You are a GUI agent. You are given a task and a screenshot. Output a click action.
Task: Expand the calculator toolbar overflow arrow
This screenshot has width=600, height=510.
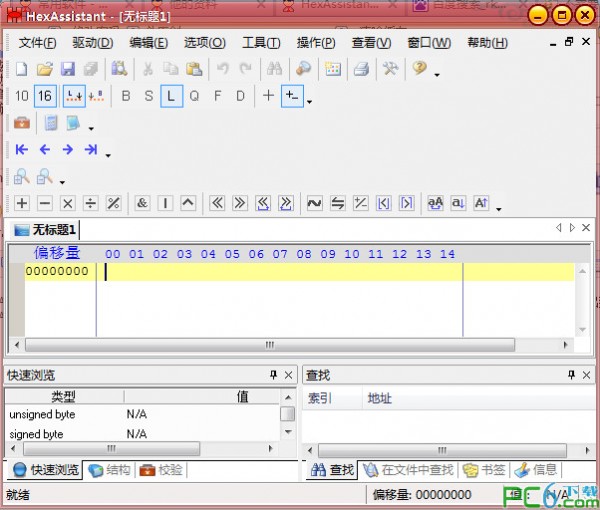click(x=91, y=129)
